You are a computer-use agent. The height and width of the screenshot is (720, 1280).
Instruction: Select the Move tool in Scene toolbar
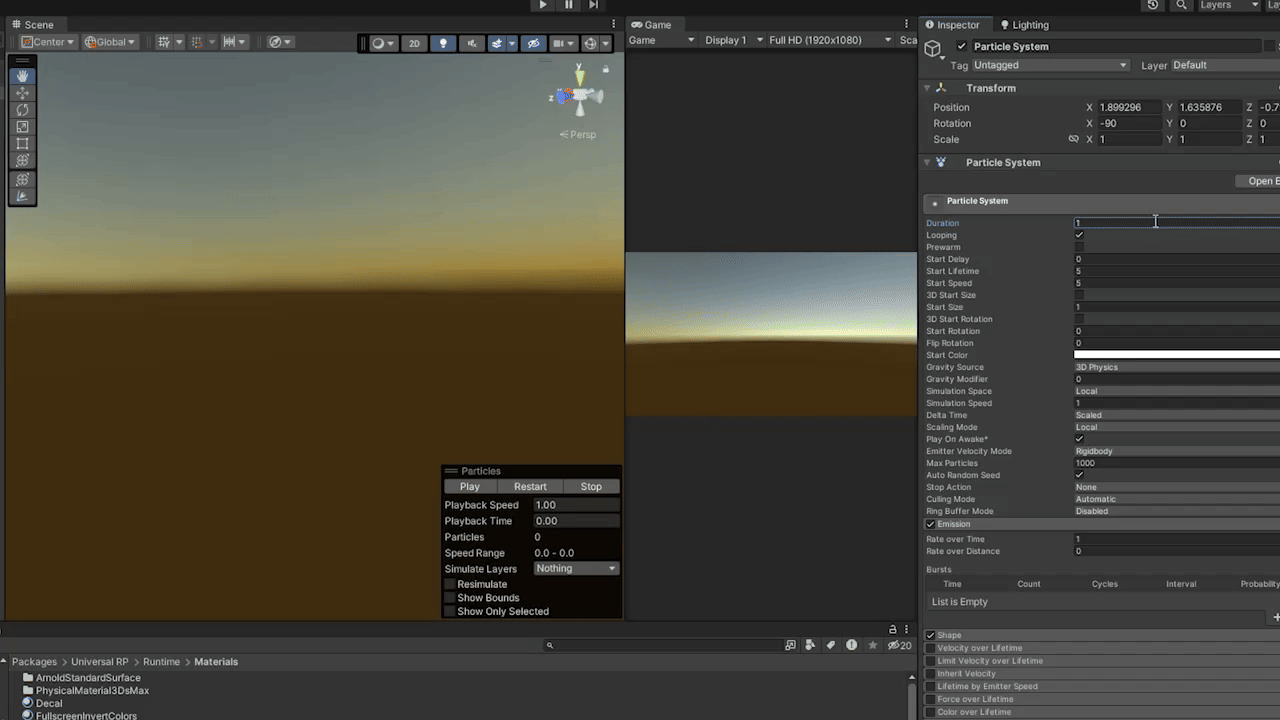(22, 93)
